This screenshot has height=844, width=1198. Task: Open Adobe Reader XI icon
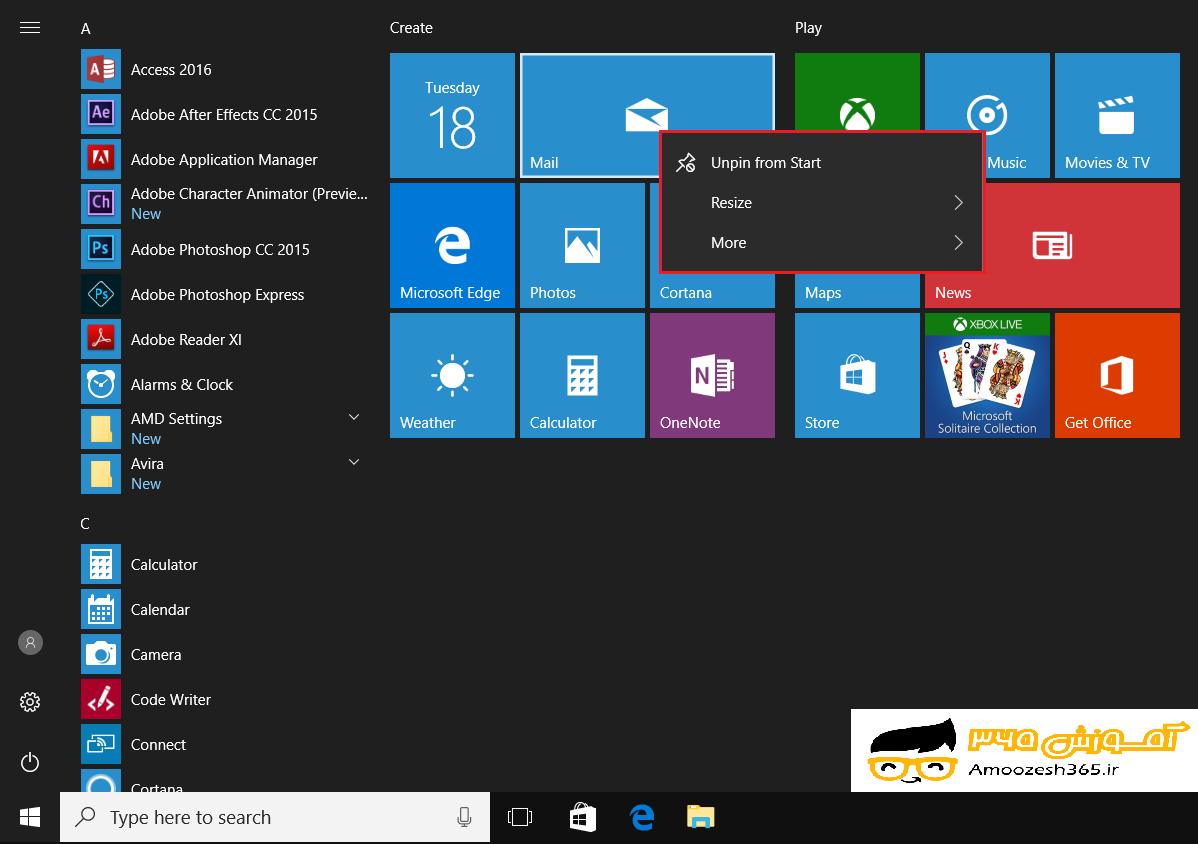click(x=101, y=339)
